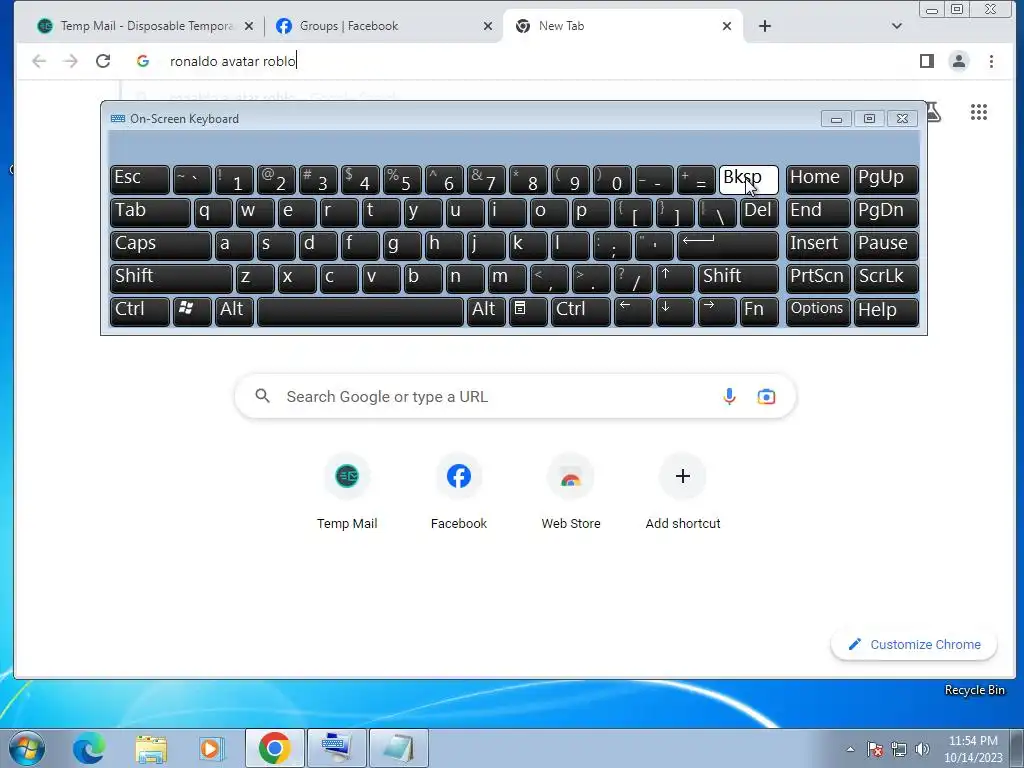
Task: Open the tab search dropdown chevron
Action: [897, 26]
